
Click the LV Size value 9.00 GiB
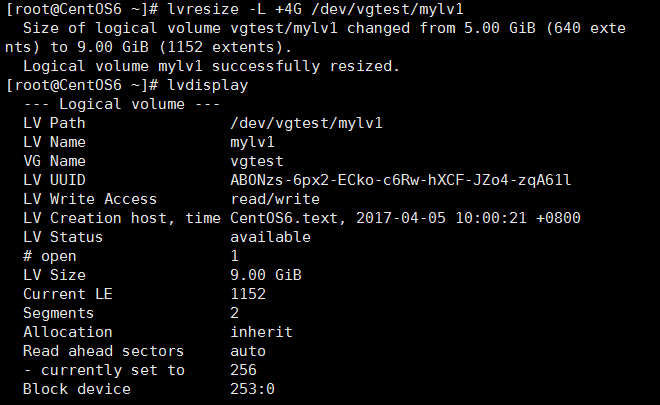266,275
